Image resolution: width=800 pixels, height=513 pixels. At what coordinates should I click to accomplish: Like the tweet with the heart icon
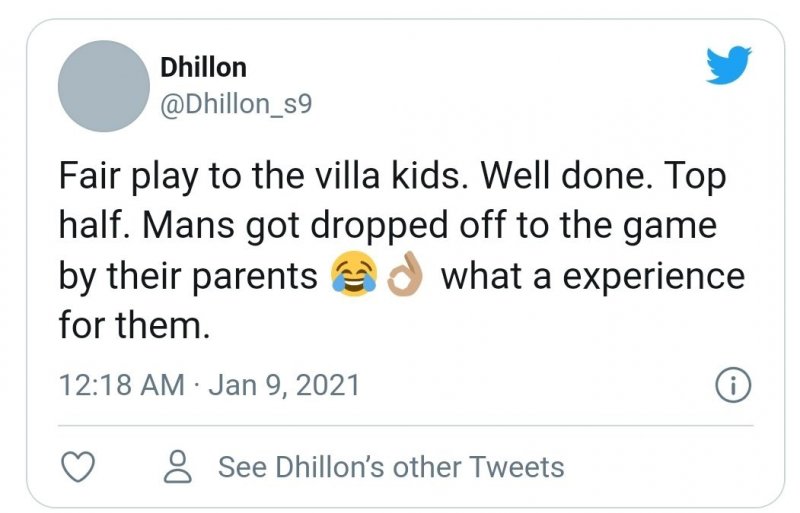click(x=78, y=466)
